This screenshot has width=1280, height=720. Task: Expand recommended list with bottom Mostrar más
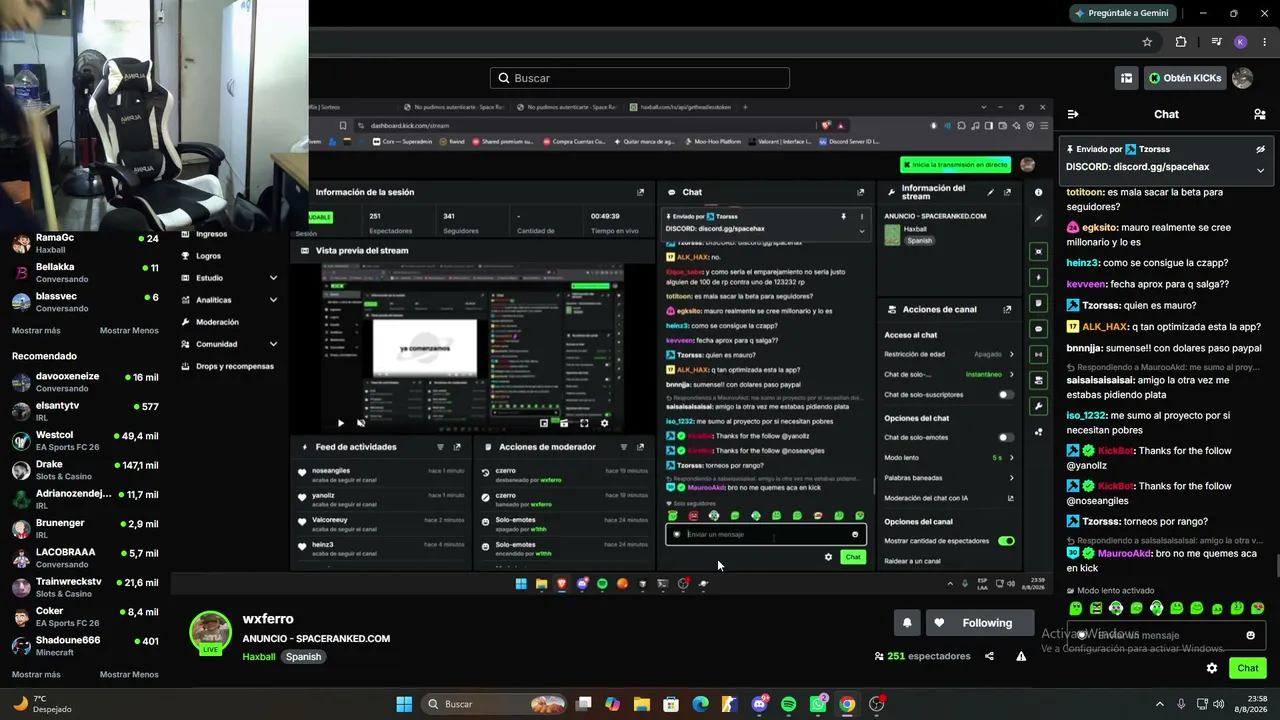pyautogui.click(x=36, y=674)
